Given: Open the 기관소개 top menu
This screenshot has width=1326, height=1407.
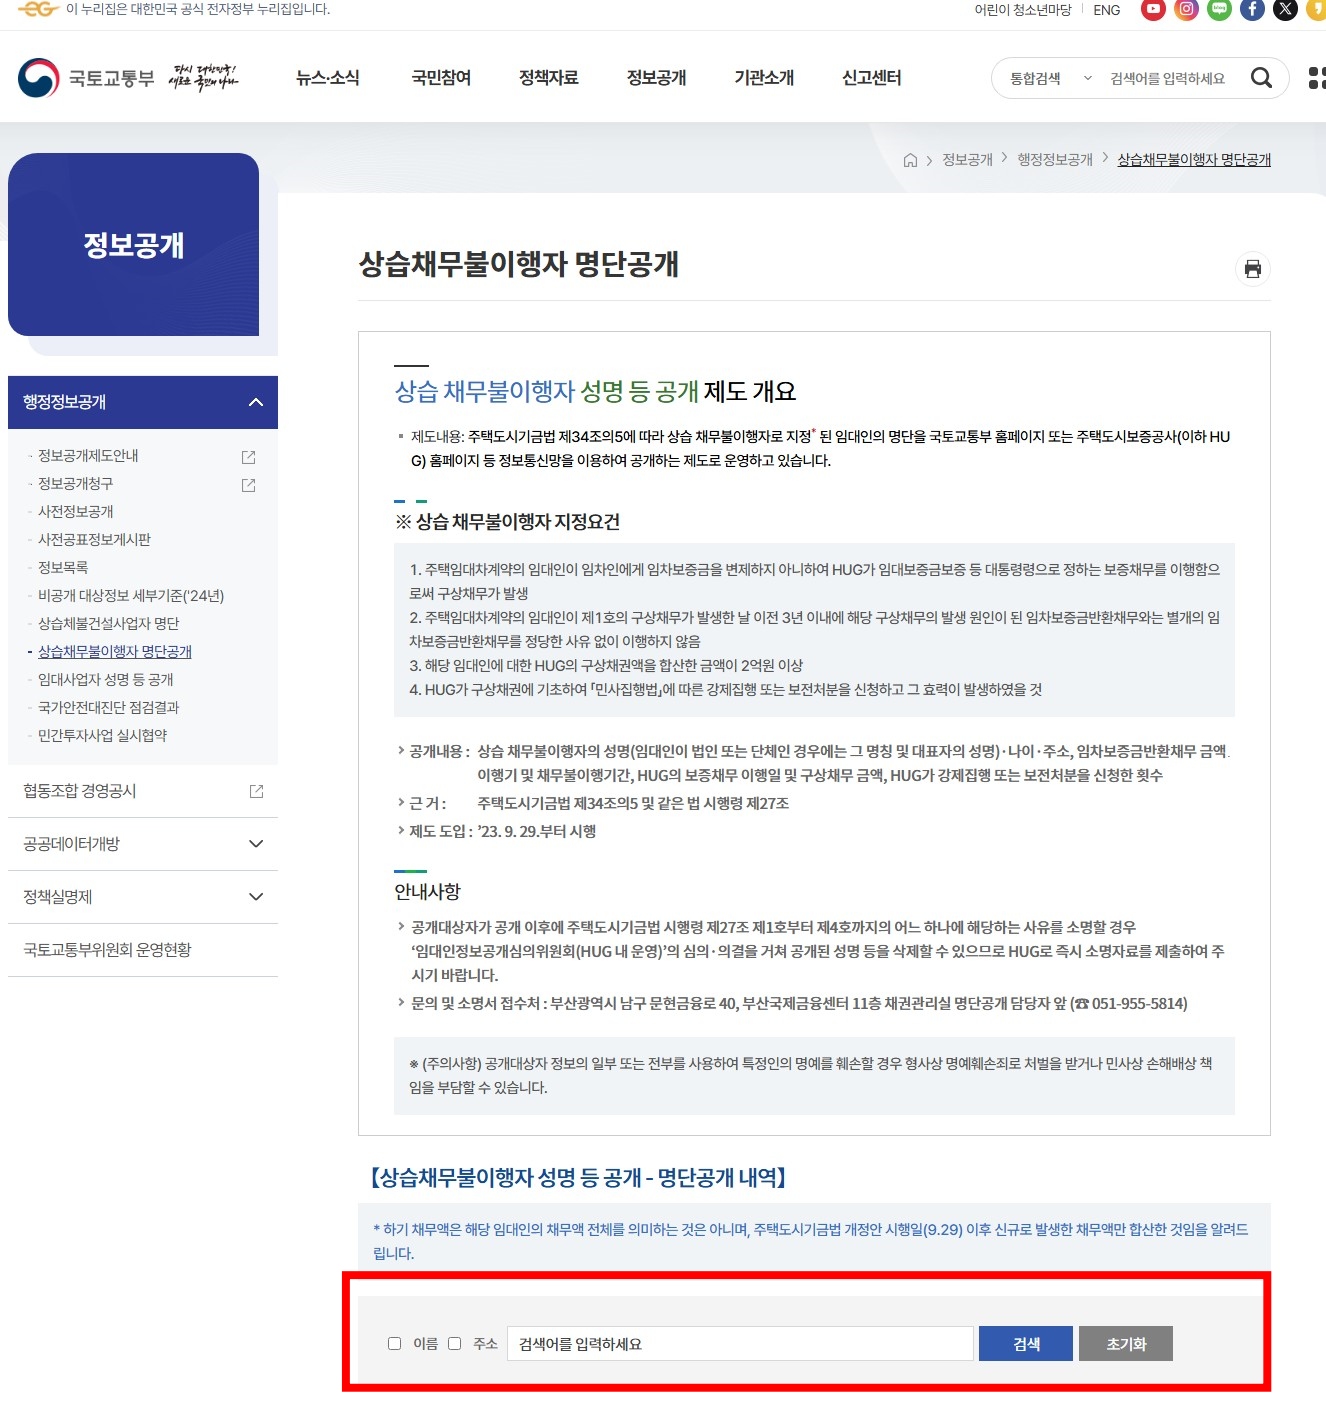Looking at the screenshot, I should (x=764, y=78).
